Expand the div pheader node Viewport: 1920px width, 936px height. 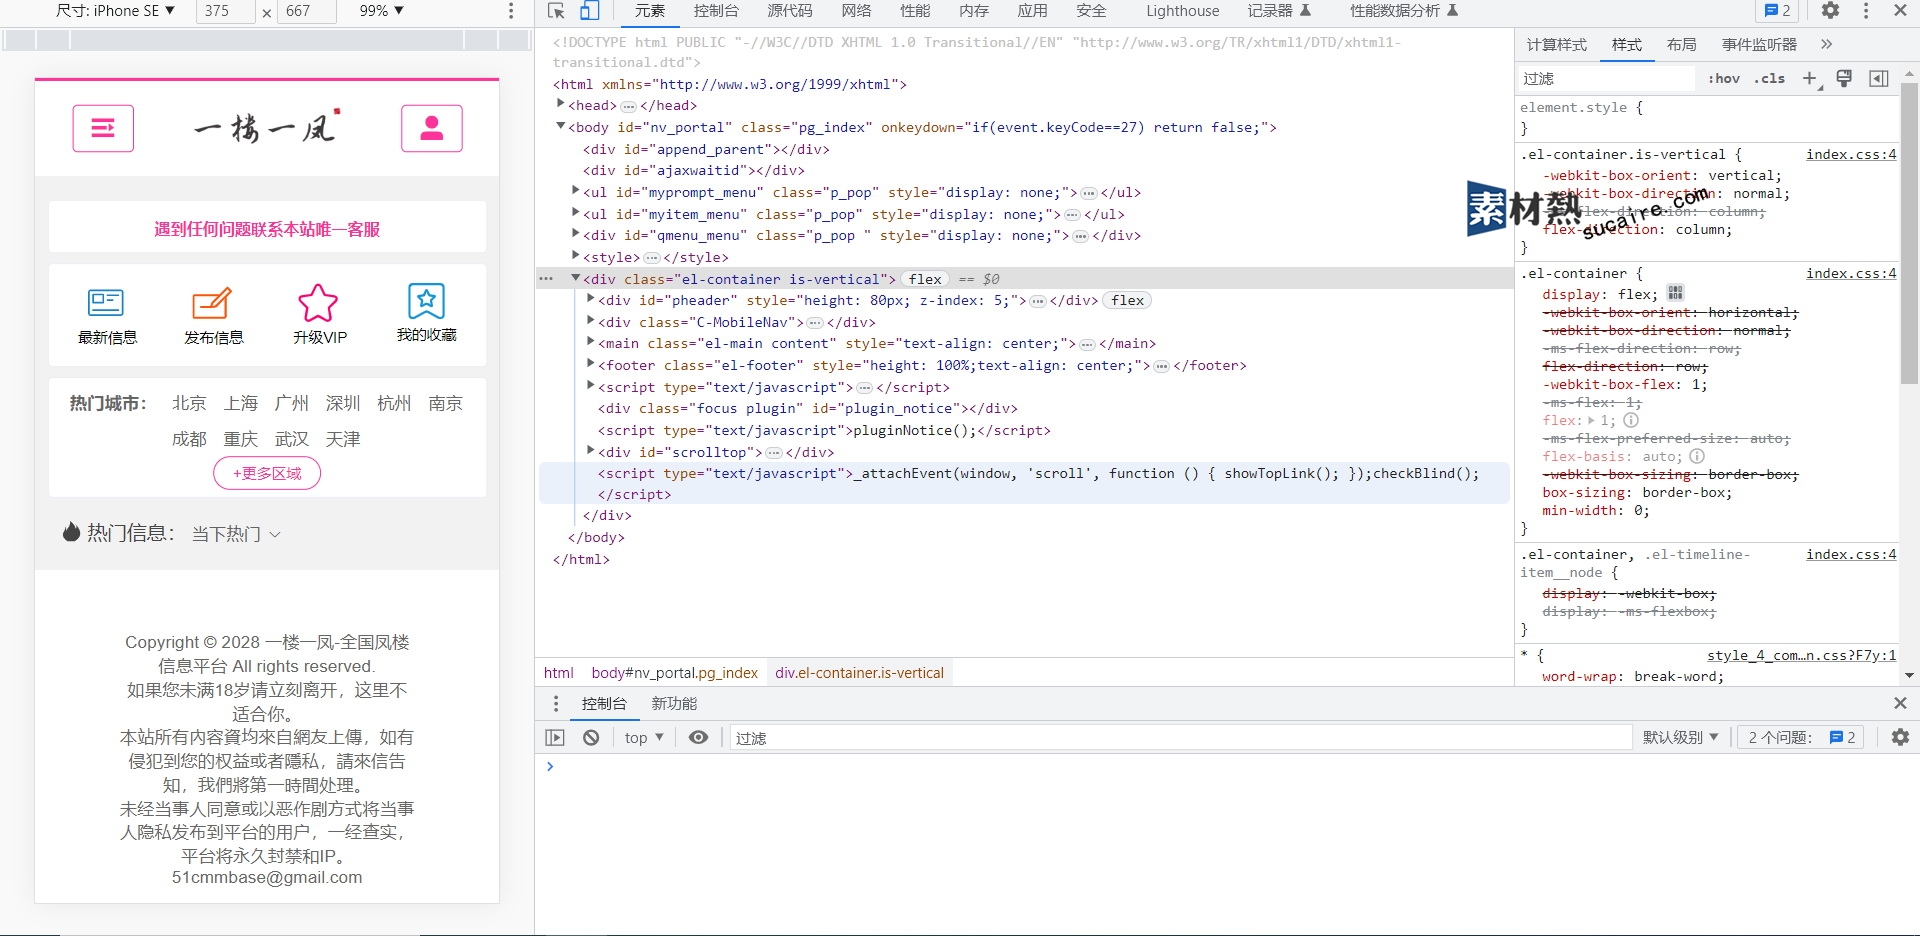[x=590, y=298]
